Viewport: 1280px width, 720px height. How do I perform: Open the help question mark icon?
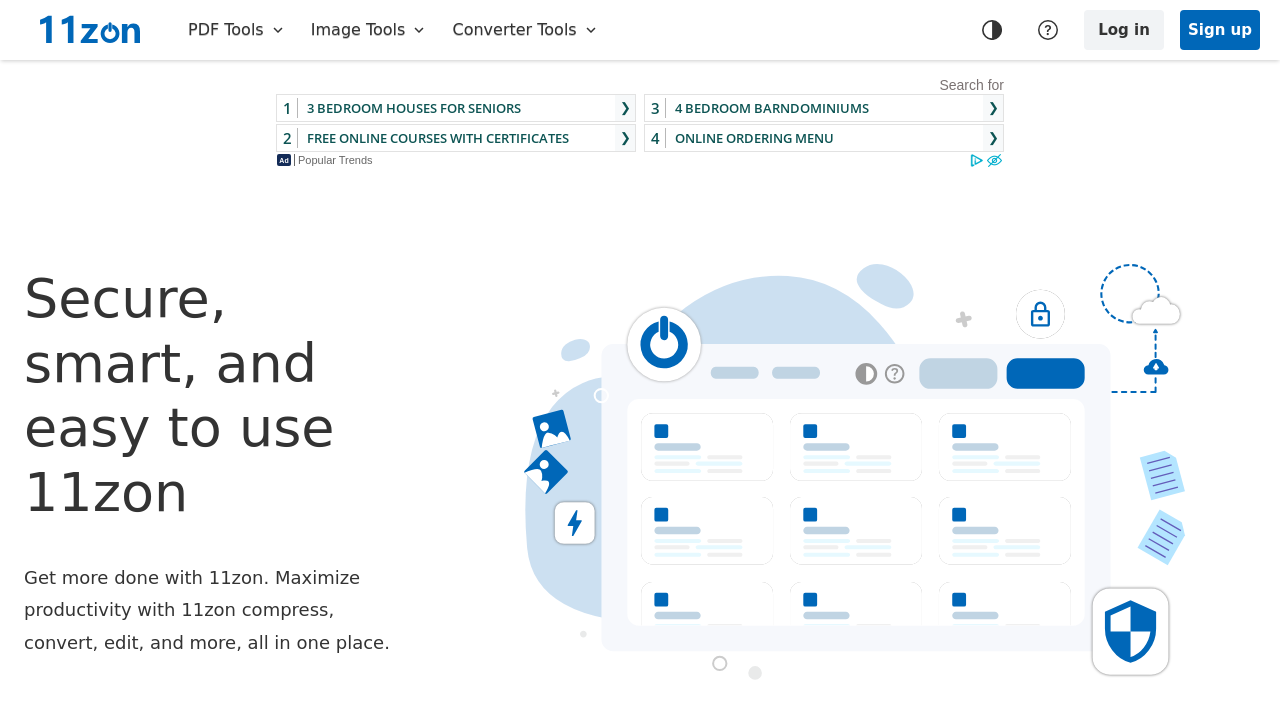tap(1048, 30)
